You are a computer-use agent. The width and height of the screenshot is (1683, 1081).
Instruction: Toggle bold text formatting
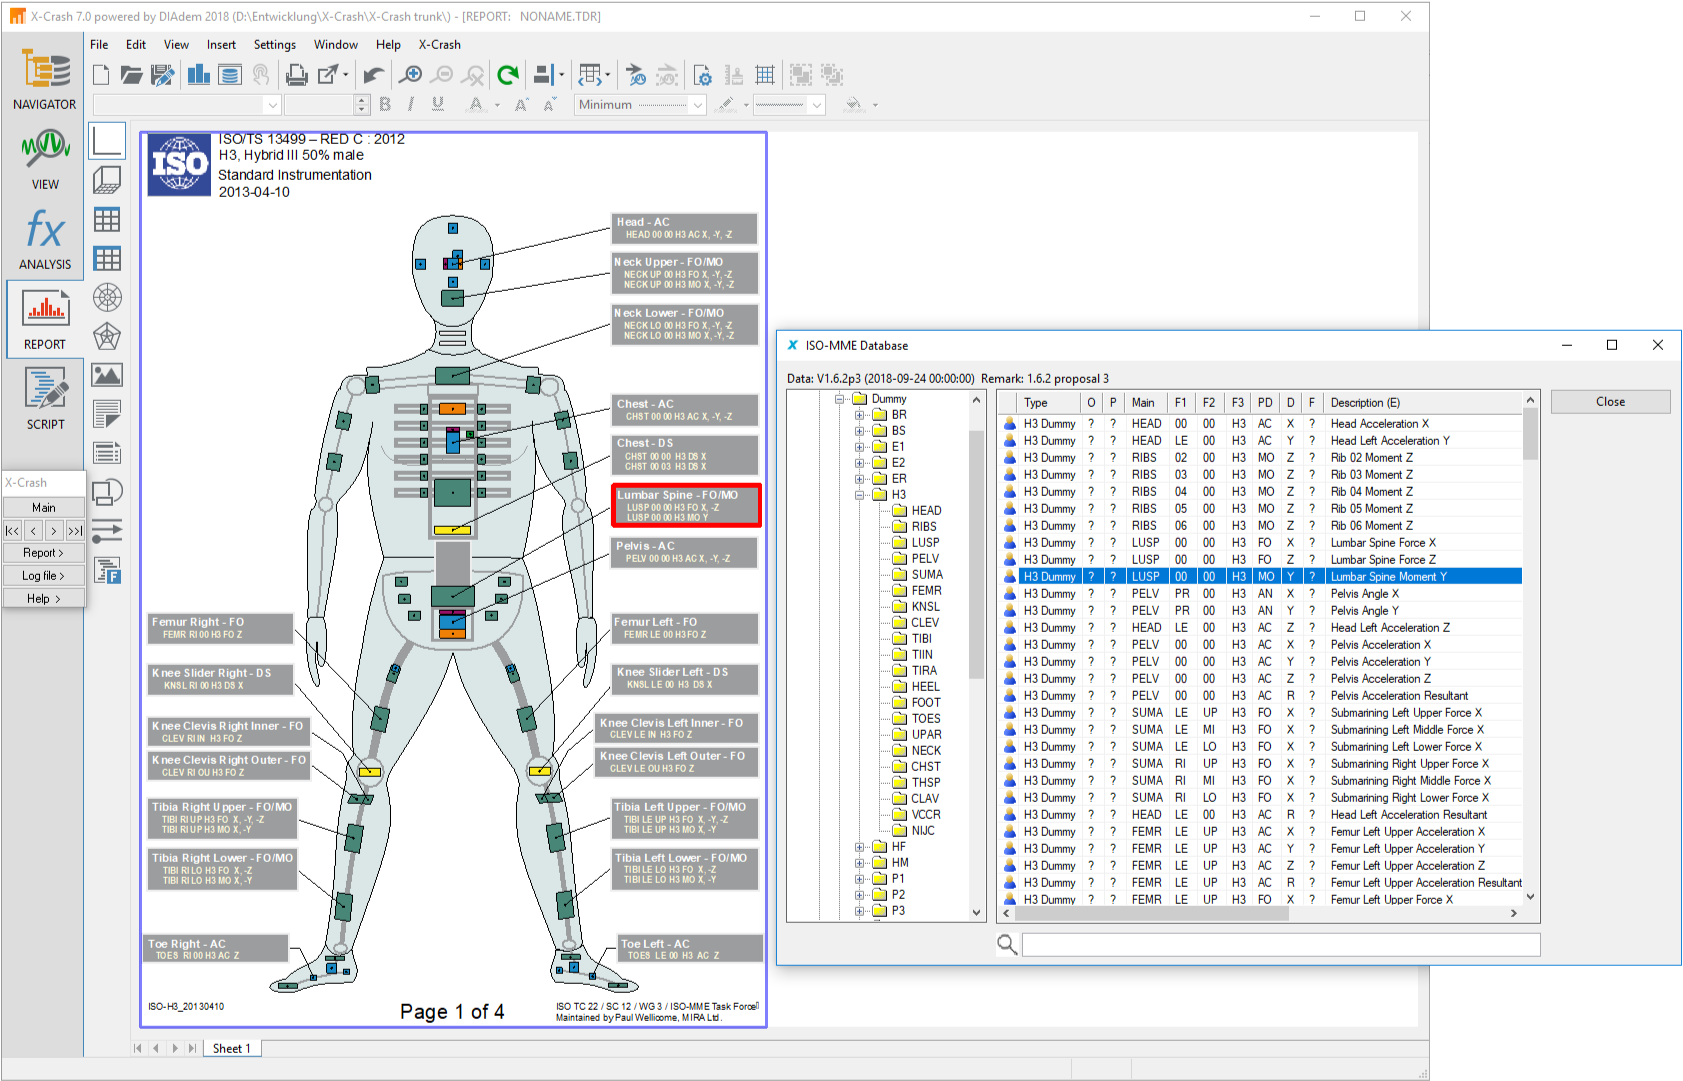385,104
